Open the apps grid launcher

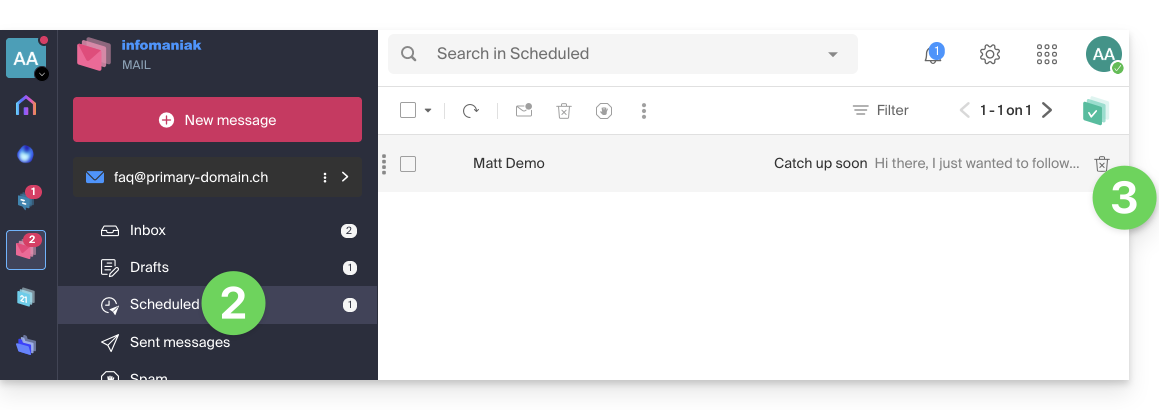coord(1047,55)
